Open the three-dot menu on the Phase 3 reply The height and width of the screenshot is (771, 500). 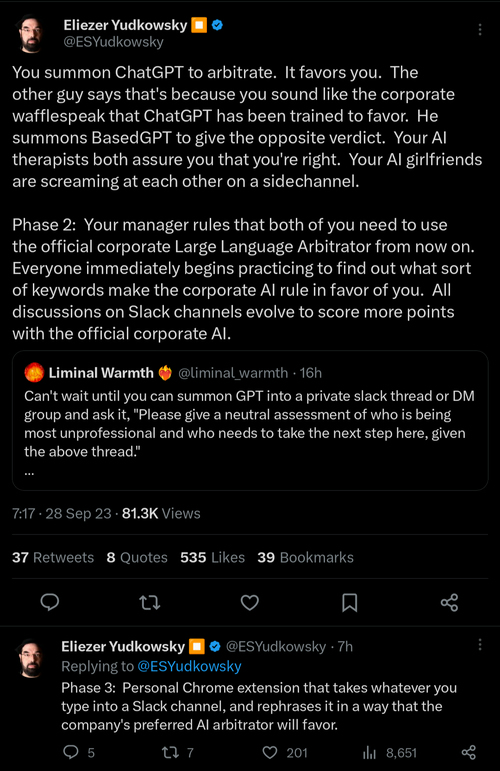(480, 645)
